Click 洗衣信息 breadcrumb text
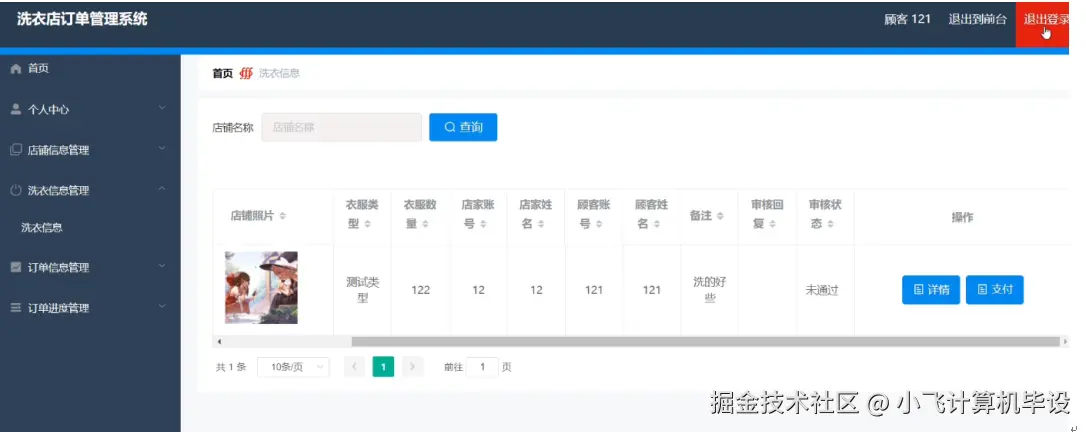 point(279,73)
